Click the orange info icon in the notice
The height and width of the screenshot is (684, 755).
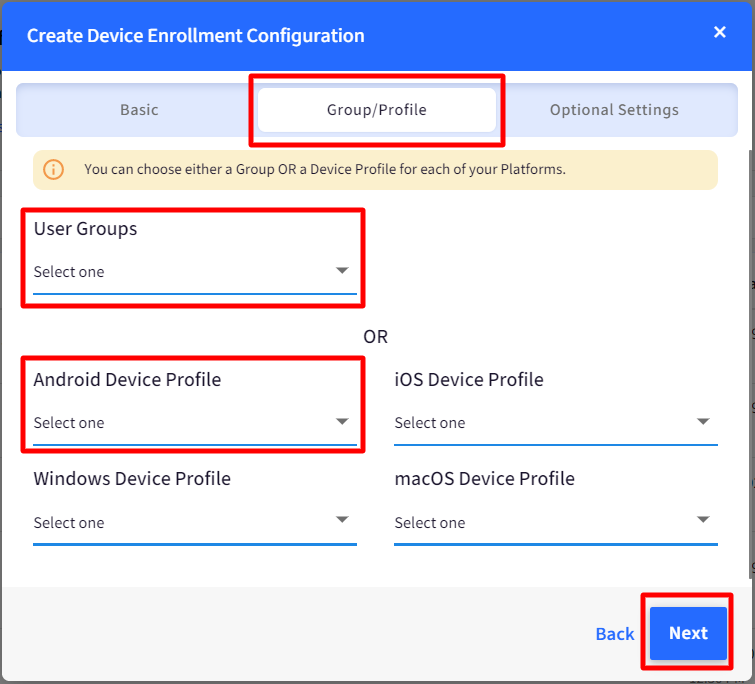pyautogui.click(x=53, y=169)
